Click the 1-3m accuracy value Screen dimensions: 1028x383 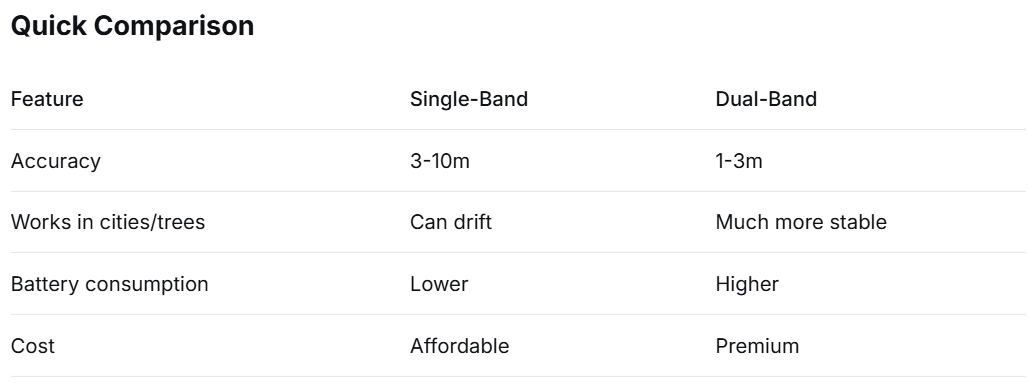(x=739, y=161)
